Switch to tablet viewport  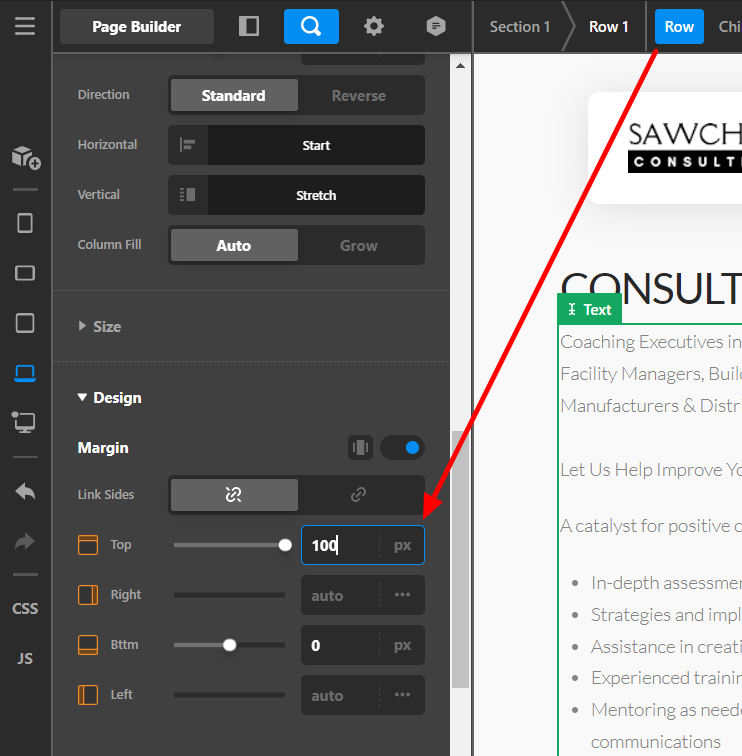(25, 323)
